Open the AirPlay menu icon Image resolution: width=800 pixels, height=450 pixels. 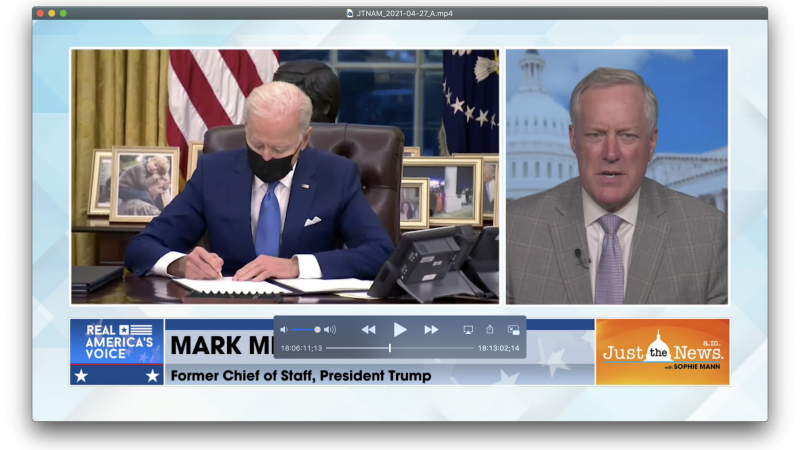(468, 330)
